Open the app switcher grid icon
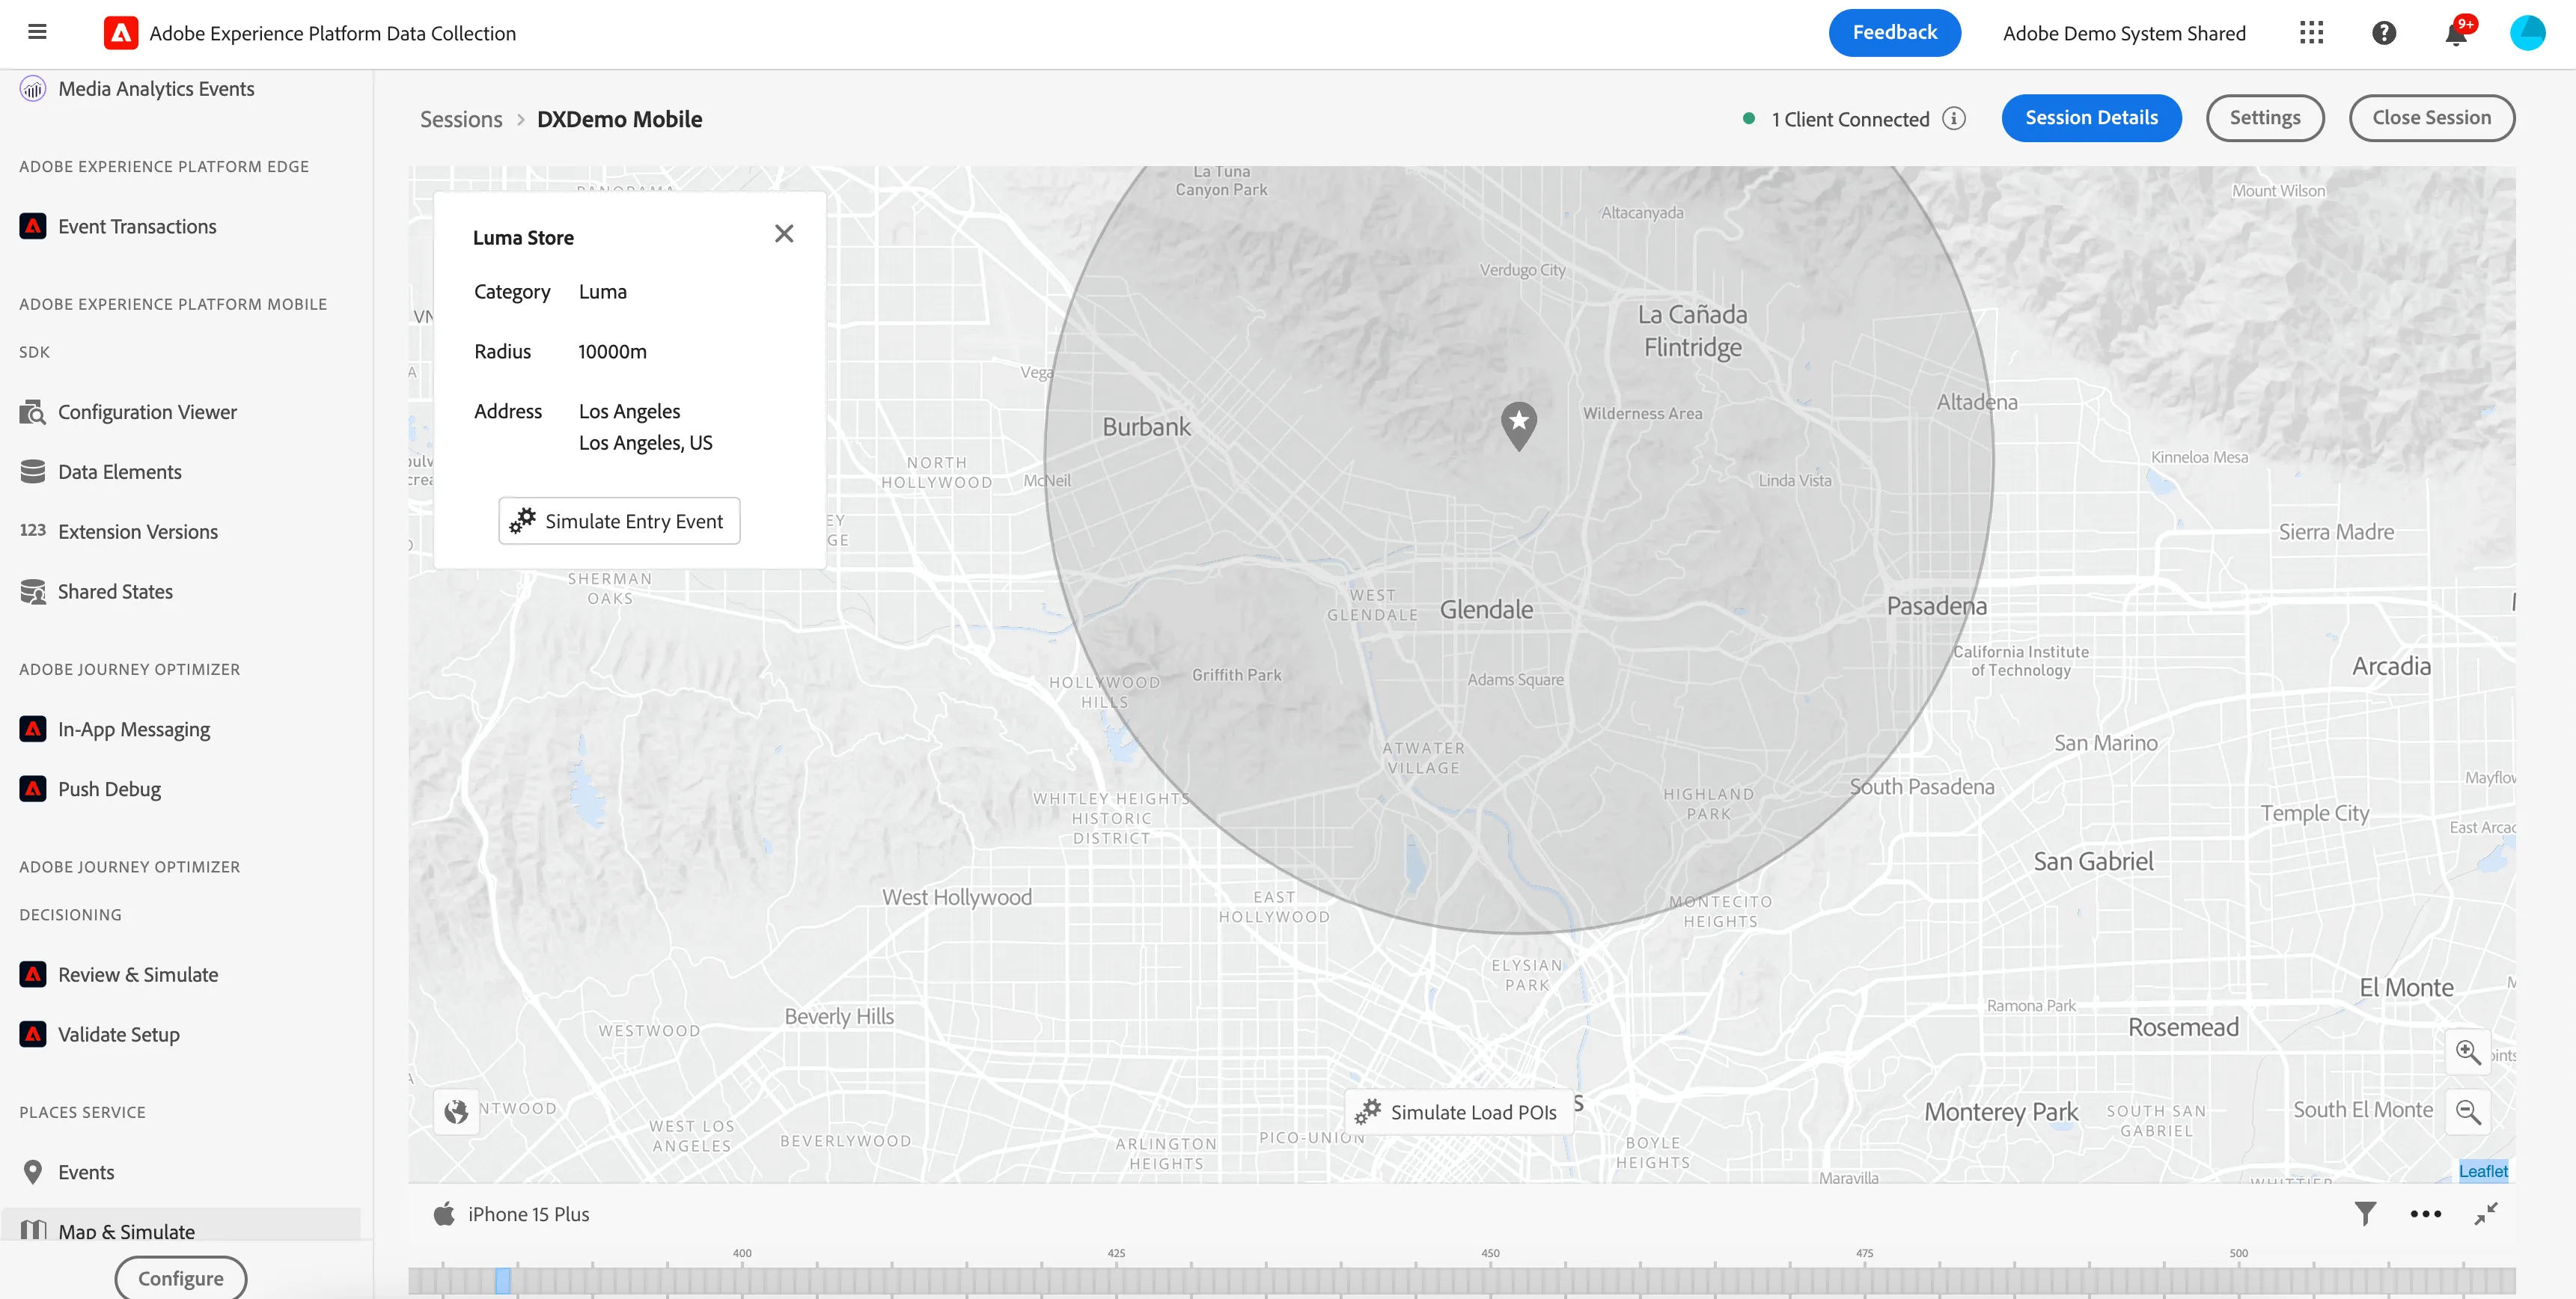 [2311, 33]
